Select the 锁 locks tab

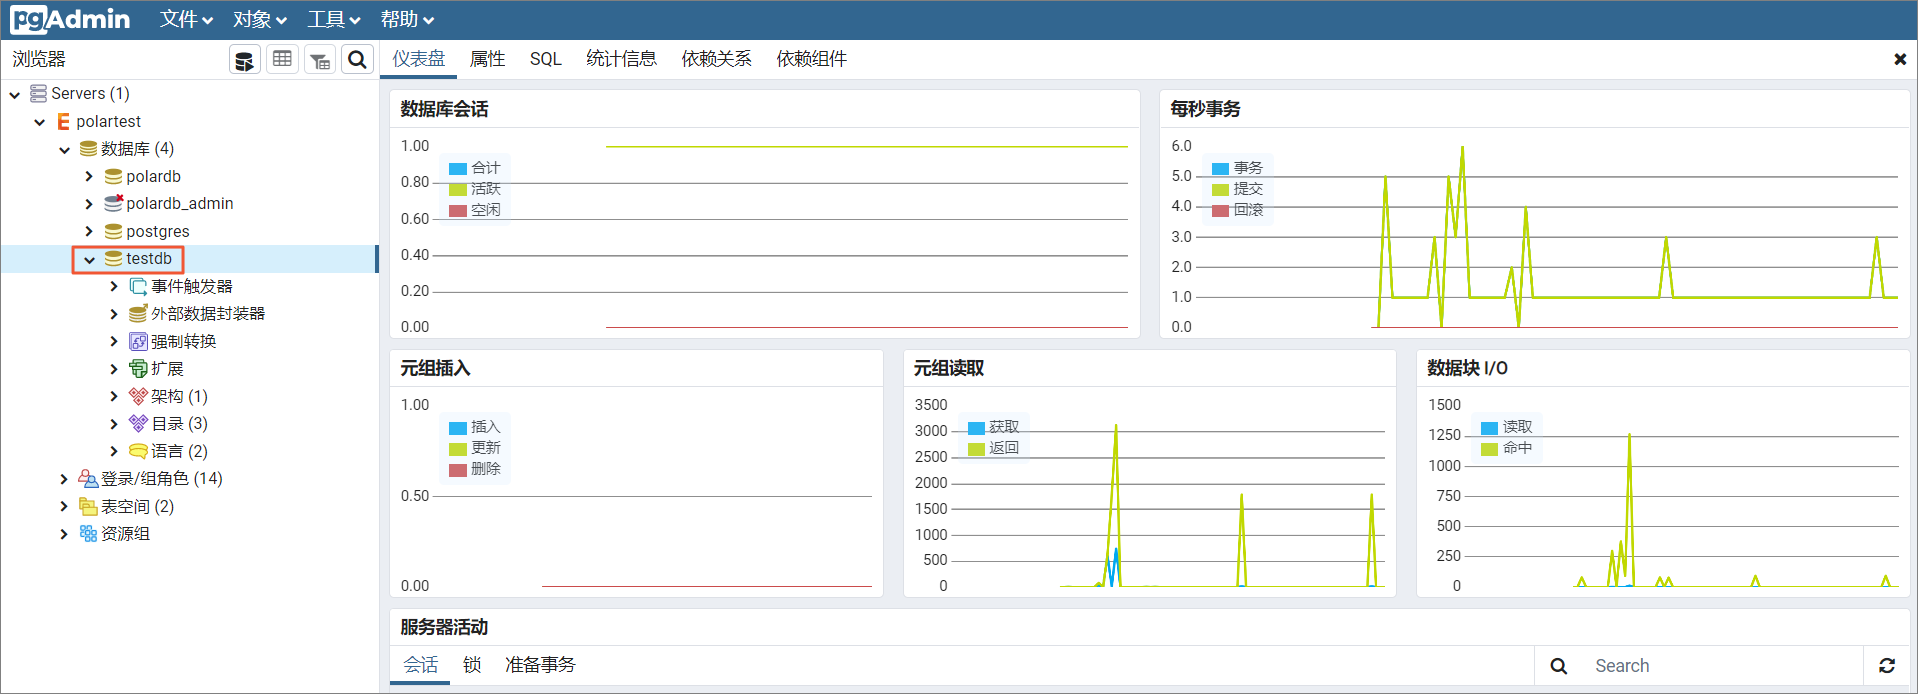click(472, 665)
